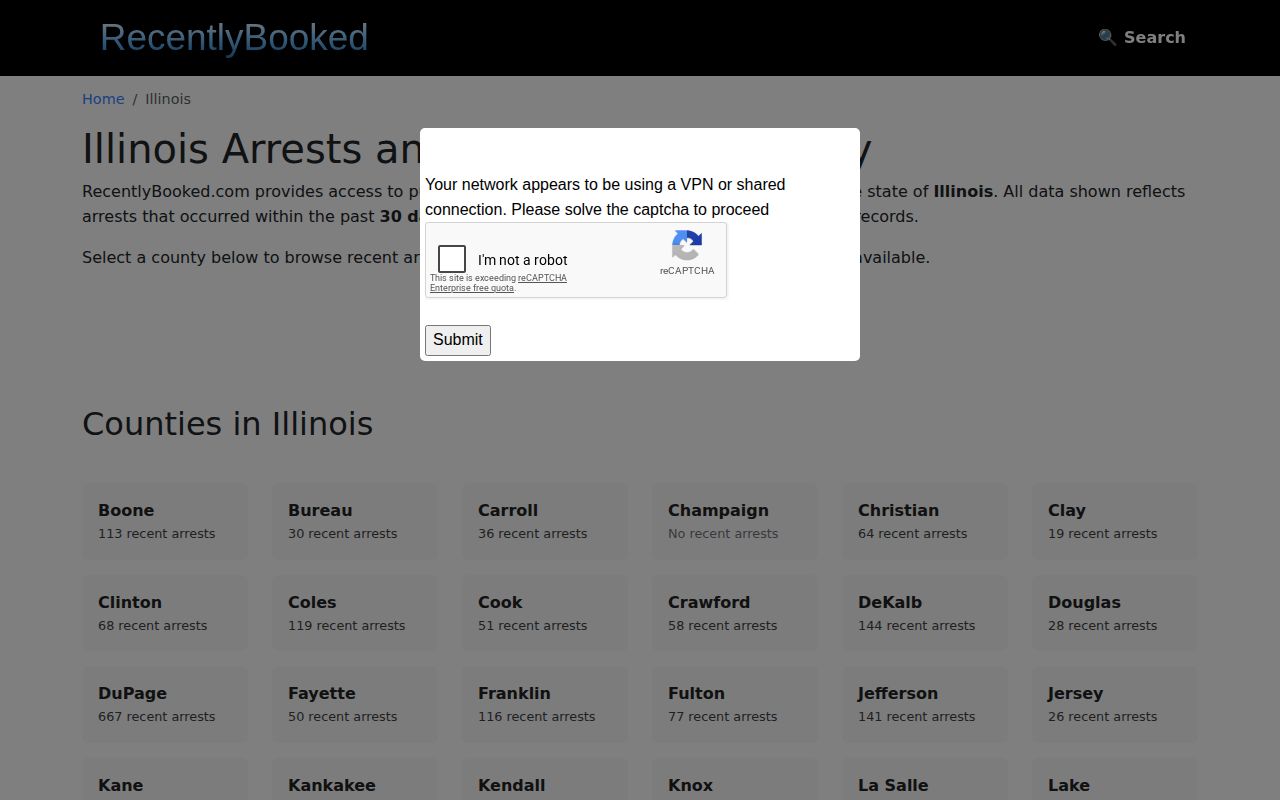Go to Home breadcrumb link
Screen dimensions: 1280x800
(x=103, y=99)
